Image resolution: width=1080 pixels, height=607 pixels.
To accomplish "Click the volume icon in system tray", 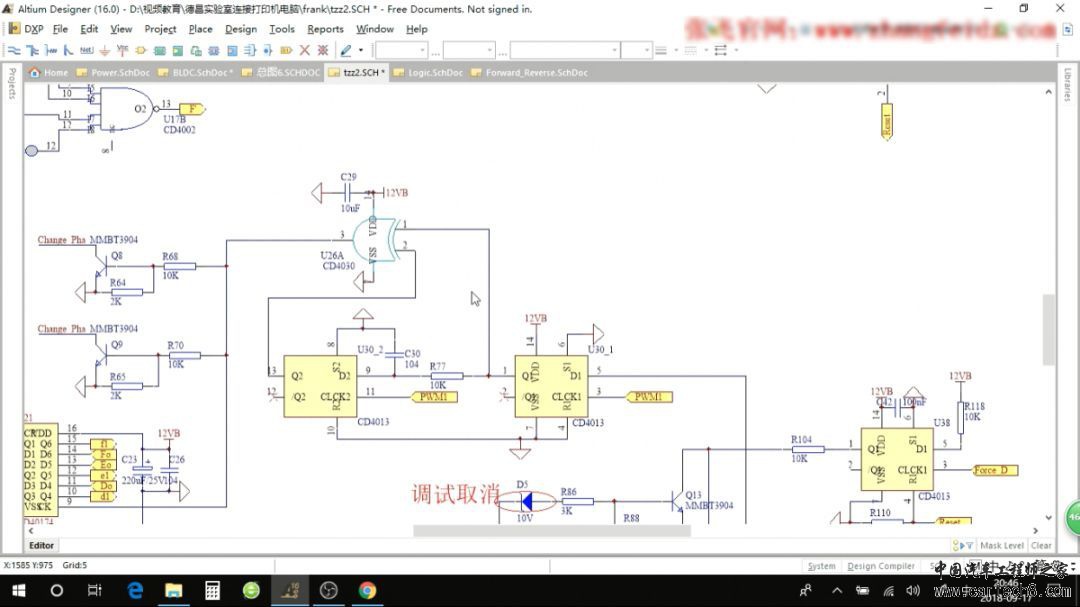I will (913, 590).
